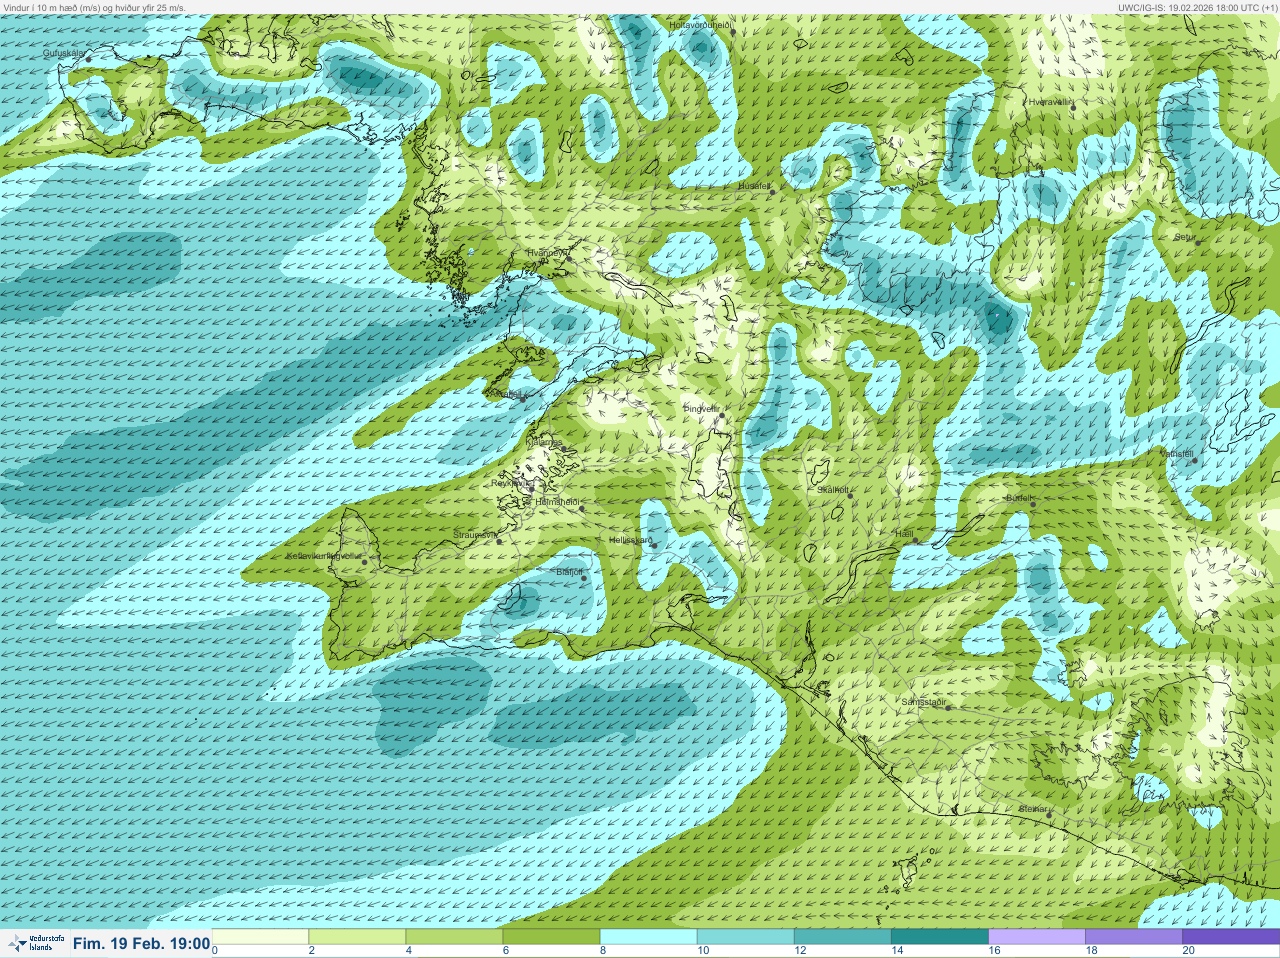This screenshot has height=958, width=1280.
Task: Select the 0–2 m/s pale yellow legend swatch
Action: tap(259, 937)
